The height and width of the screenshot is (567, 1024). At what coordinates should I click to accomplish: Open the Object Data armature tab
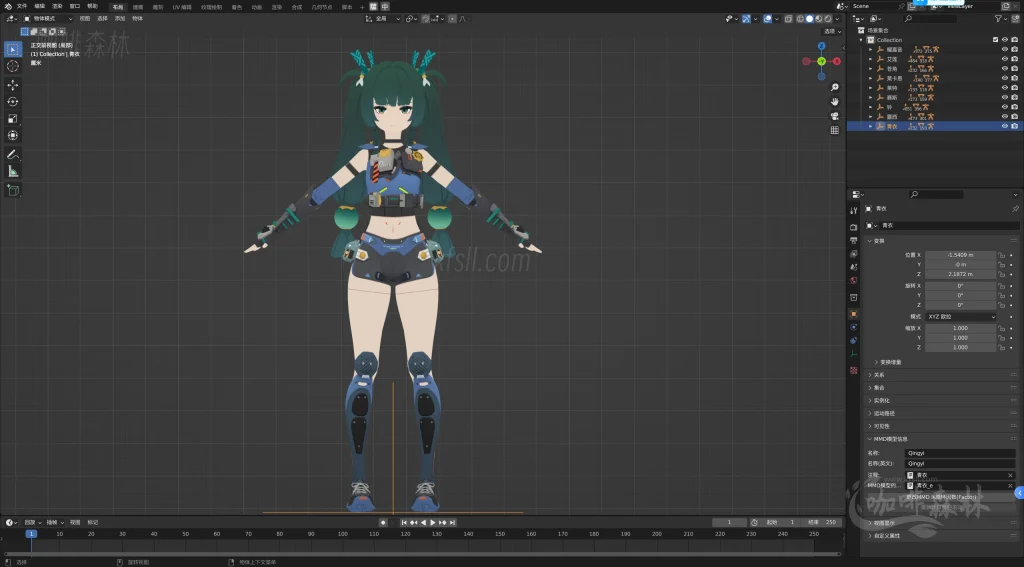point(854,354)
